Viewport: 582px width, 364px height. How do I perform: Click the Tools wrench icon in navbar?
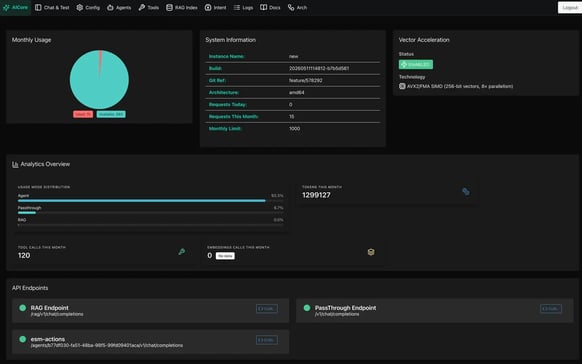(x=142, y=7)
